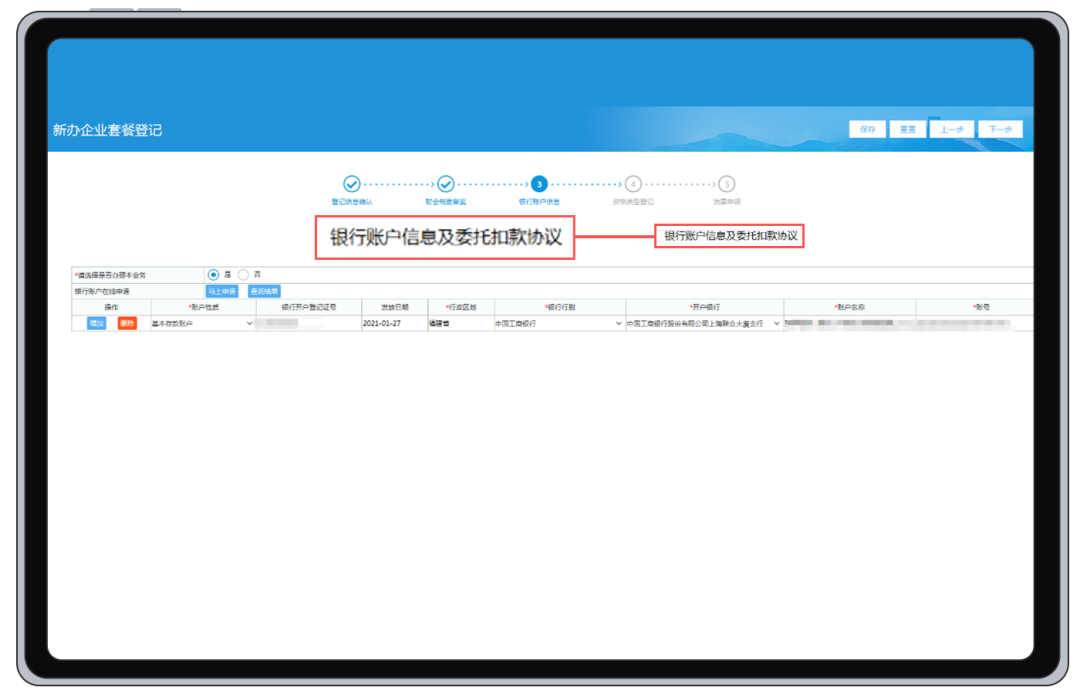Screen dimensions: 1080x694
Task: Click the 账号 input field
Action: click(974, 323)
